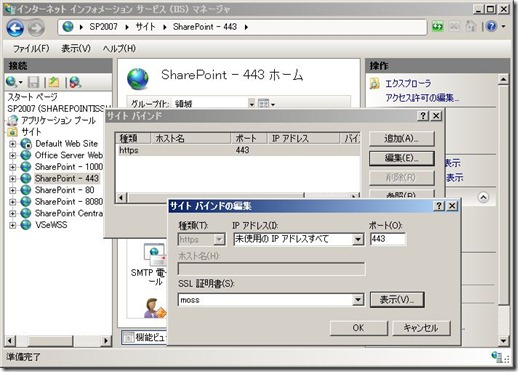This screenshot has width=518, height=372.
Task: Click the user feature icon below SMTP
Action: tap(154, 308)
